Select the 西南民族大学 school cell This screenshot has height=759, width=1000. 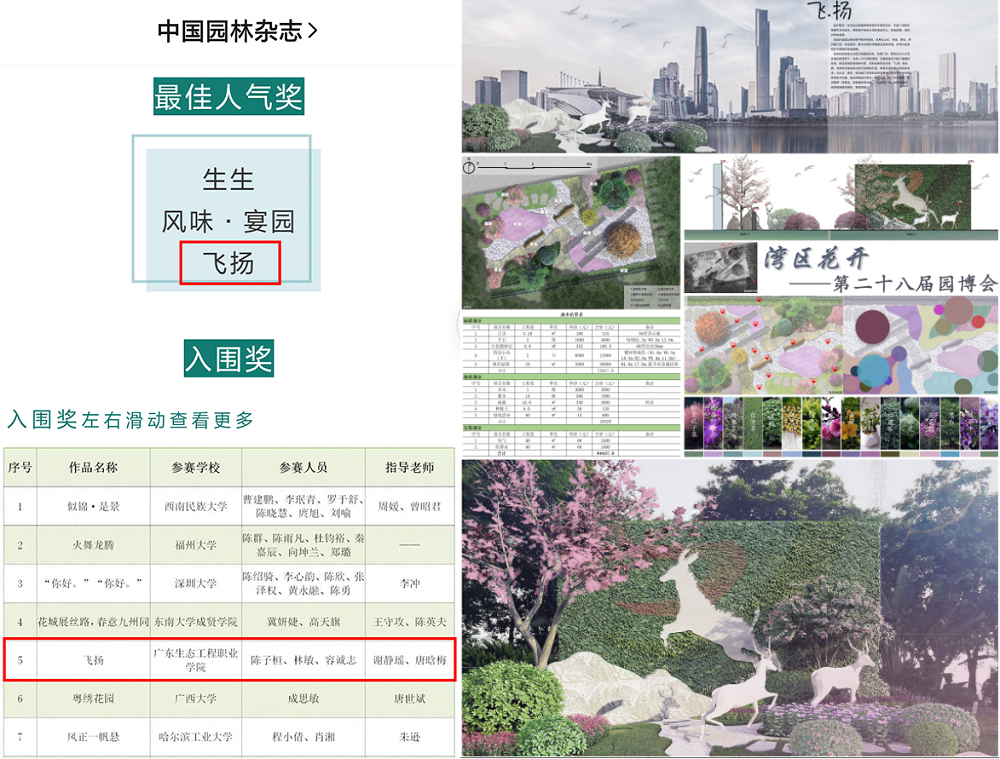pos(196,506)
